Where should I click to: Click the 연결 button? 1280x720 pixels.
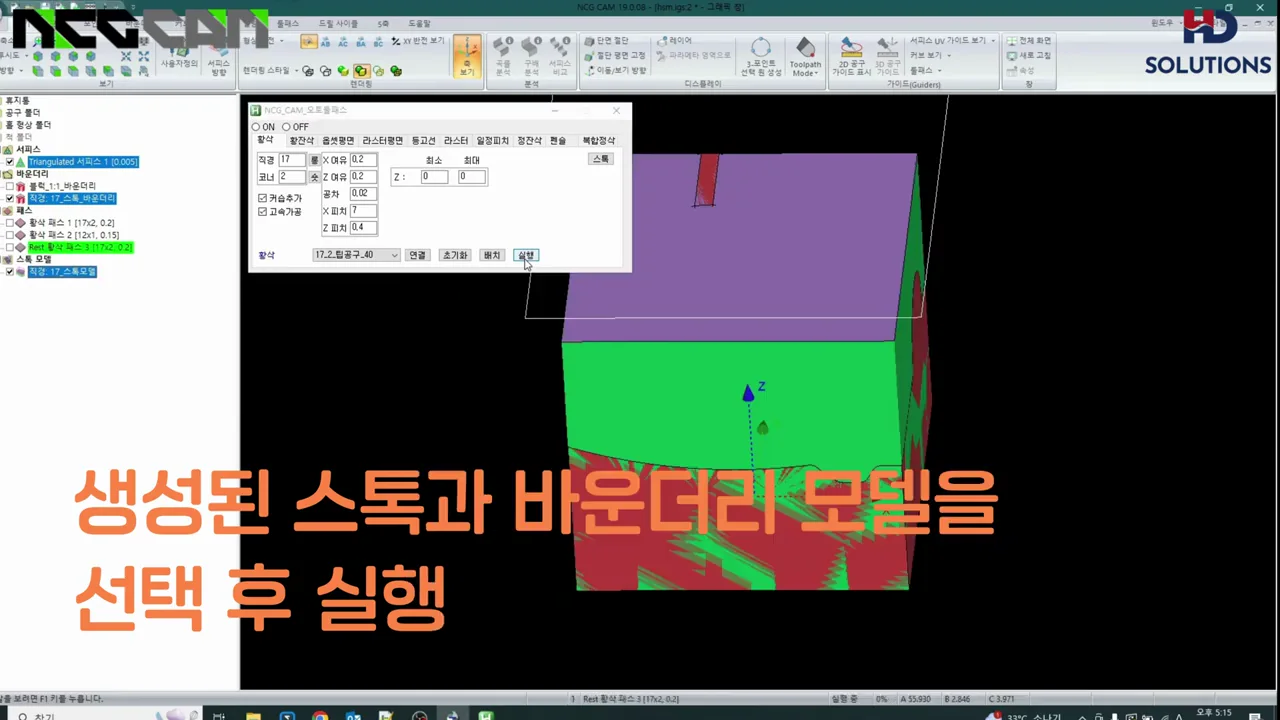417,255
